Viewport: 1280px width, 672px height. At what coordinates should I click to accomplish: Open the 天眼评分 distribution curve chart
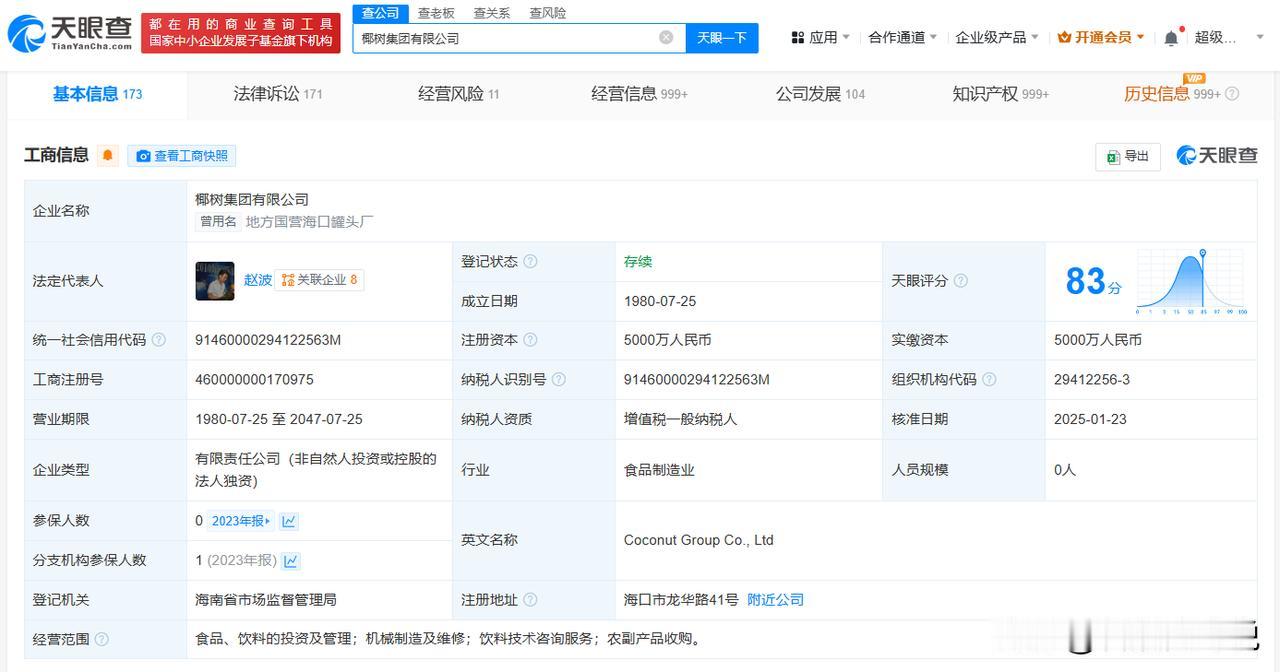tap(1191, 281)
